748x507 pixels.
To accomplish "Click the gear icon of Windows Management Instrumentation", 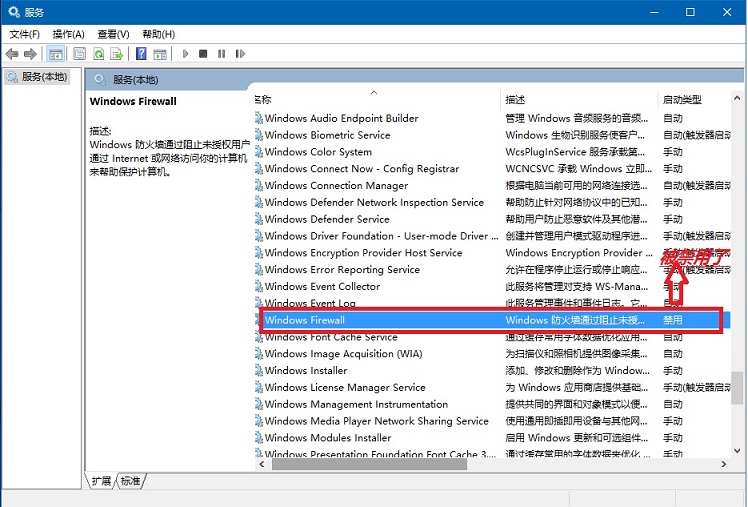I will tap(259, 404).
